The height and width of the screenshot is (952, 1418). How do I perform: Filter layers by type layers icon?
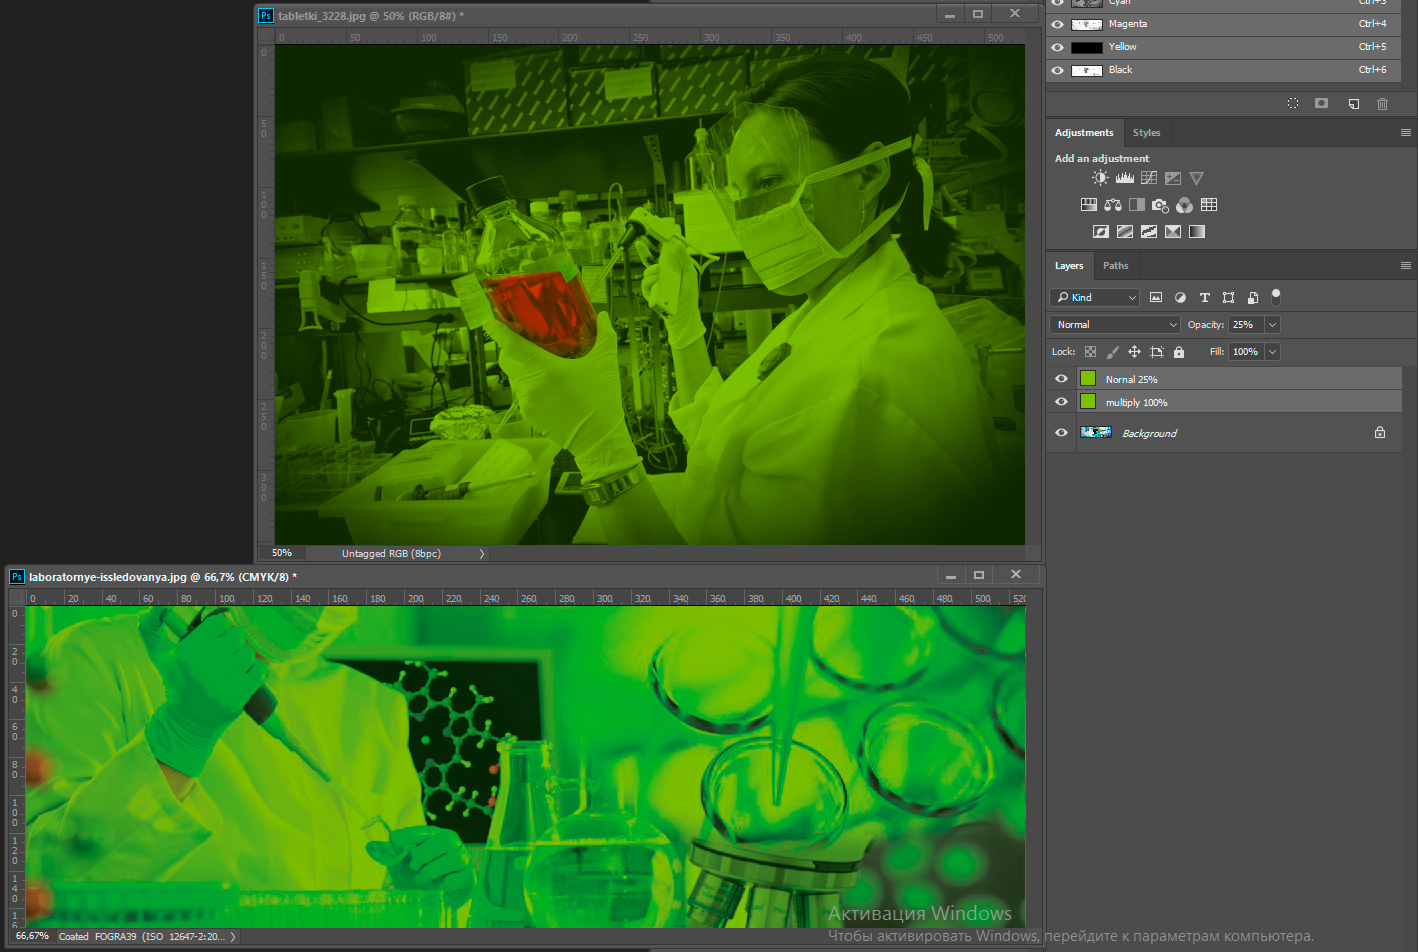tap(1204, 297)
